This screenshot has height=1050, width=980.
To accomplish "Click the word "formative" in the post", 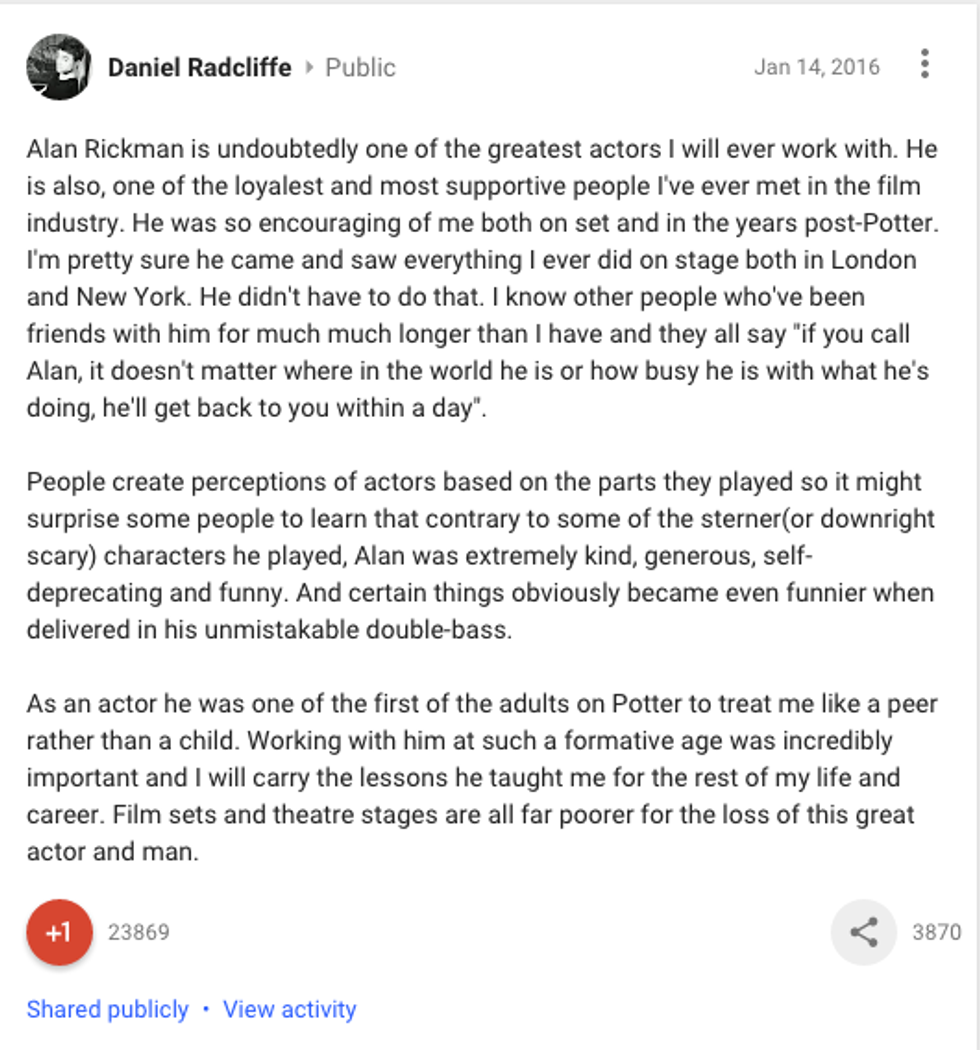I will pyautogui.click(x=634, y=741).
